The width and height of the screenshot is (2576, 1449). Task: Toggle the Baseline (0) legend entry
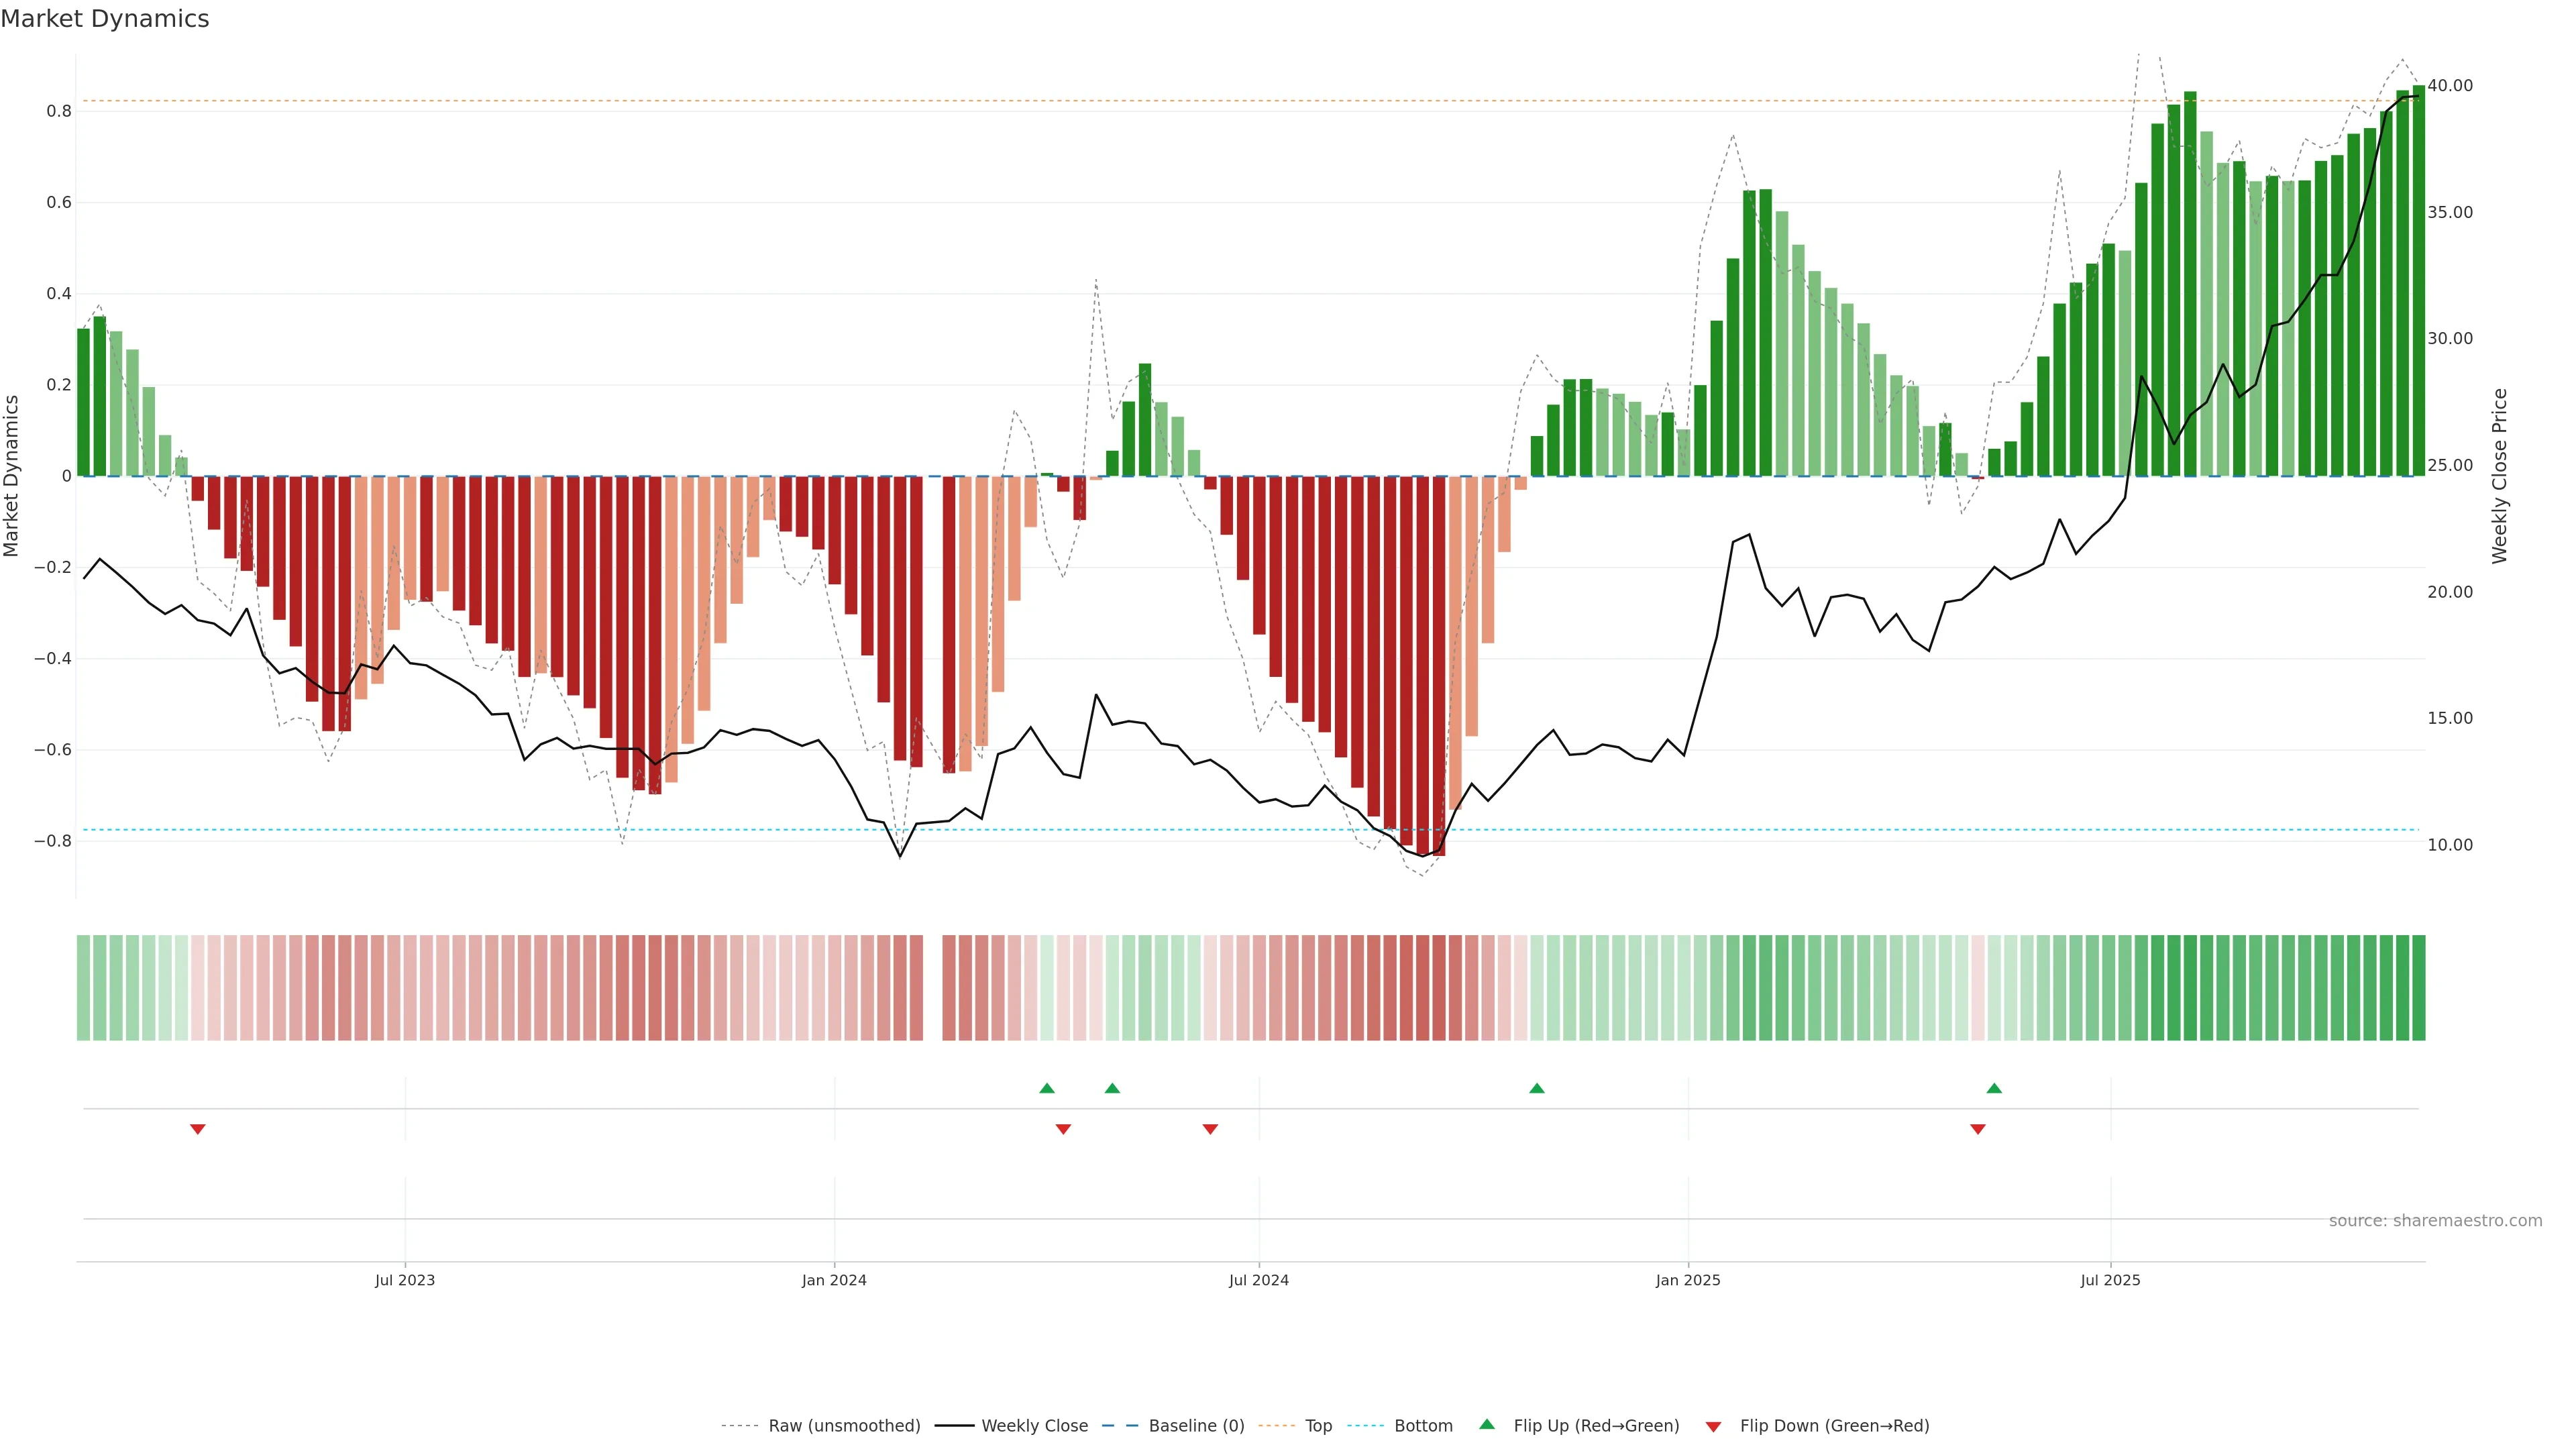point(1196,1426)
